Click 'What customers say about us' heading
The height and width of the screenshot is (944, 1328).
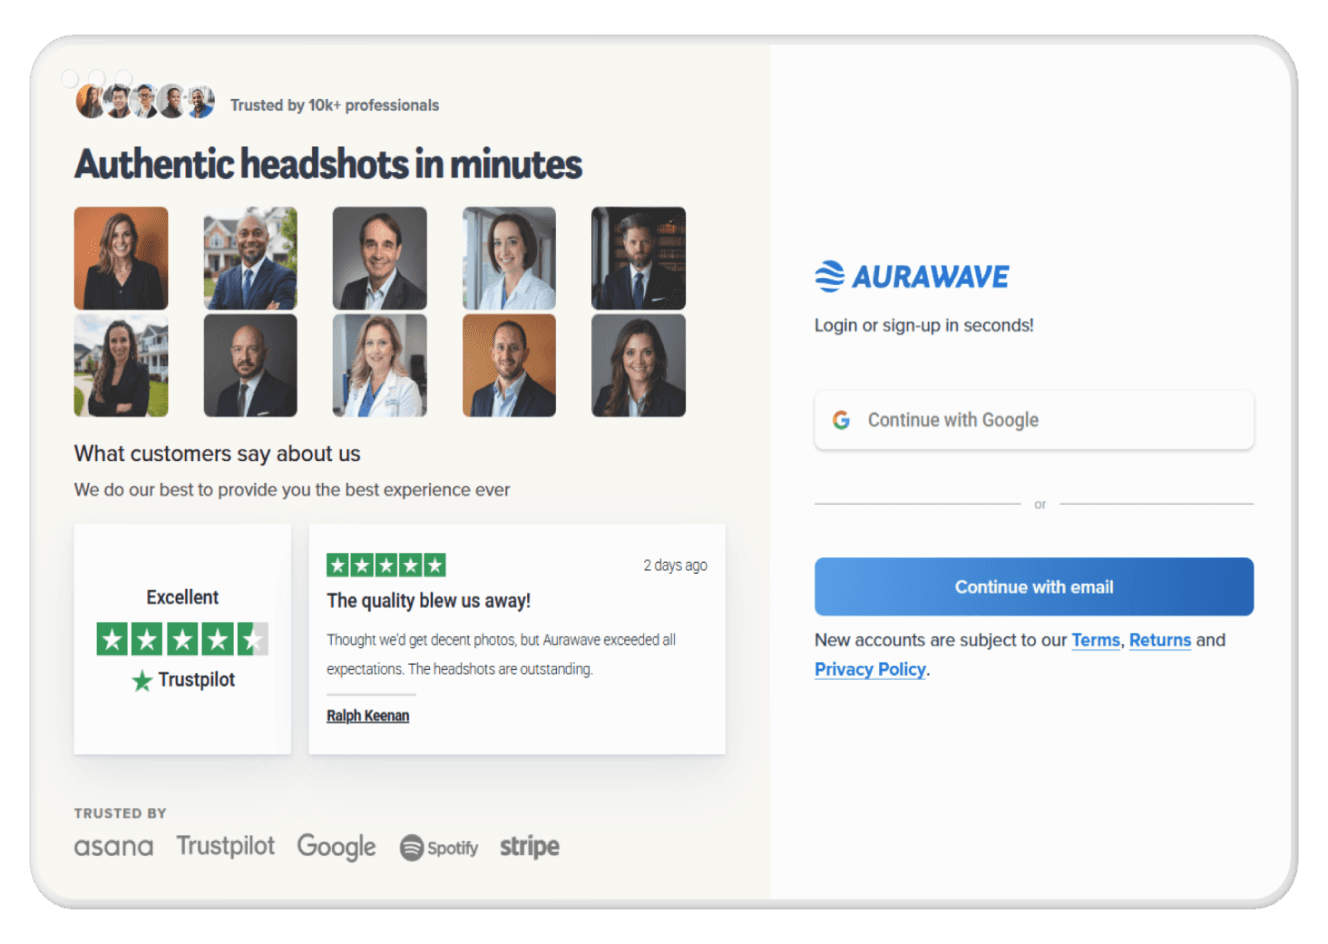(x=217, y=454)
